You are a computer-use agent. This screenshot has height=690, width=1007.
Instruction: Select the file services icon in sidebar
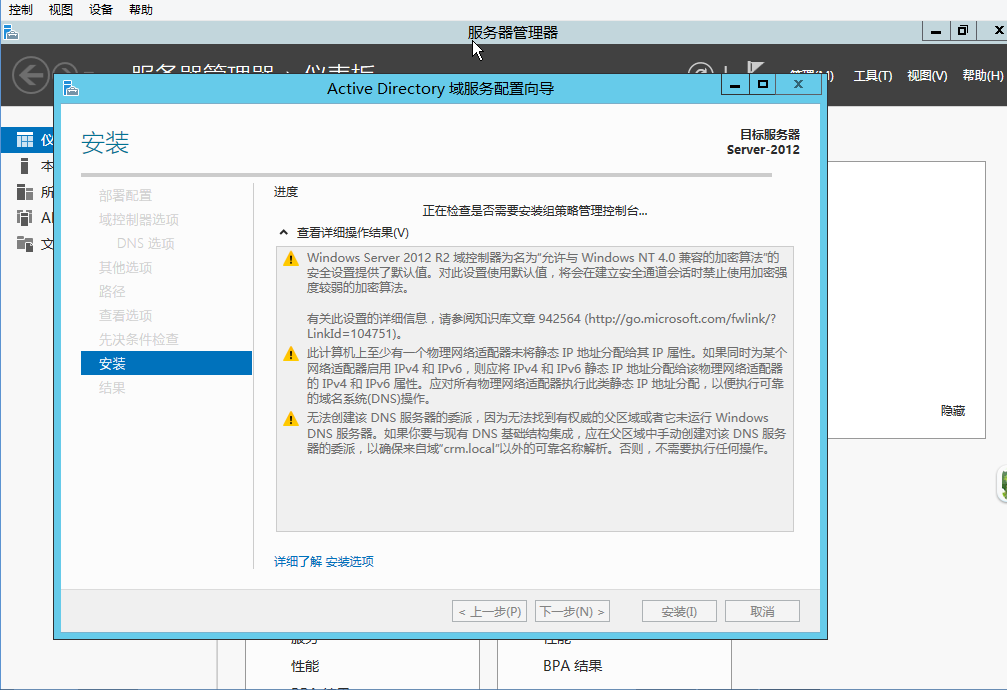pyautogui.click(x=24, y=243)
